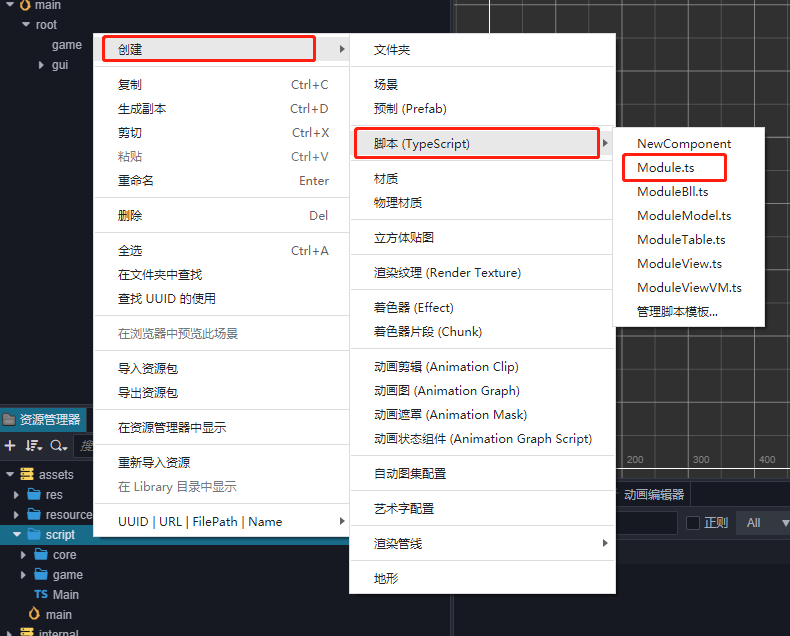Image resolution: width=790 pixels, height=636 pixels.
Task: Select the TS Main script file
Action: (x=65, y=594)
